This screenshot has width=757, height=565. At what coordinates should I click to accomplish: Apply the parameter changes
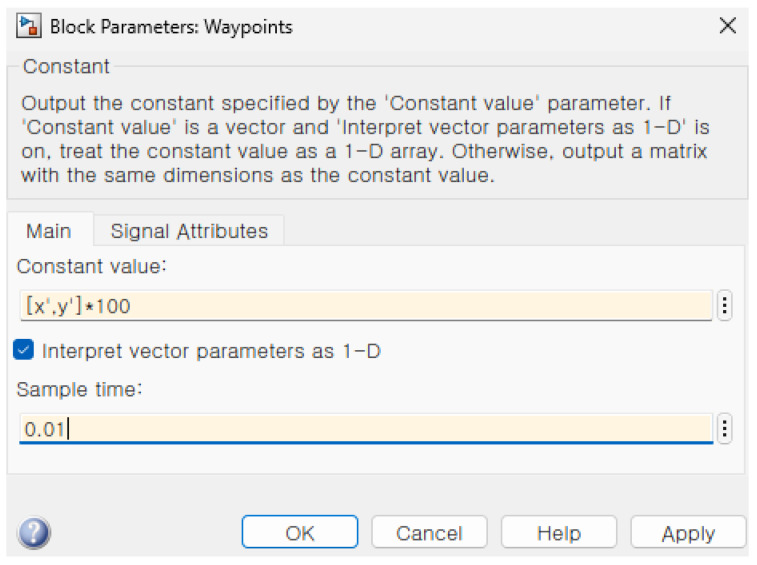pyautogui.click(x=688, y=532)
